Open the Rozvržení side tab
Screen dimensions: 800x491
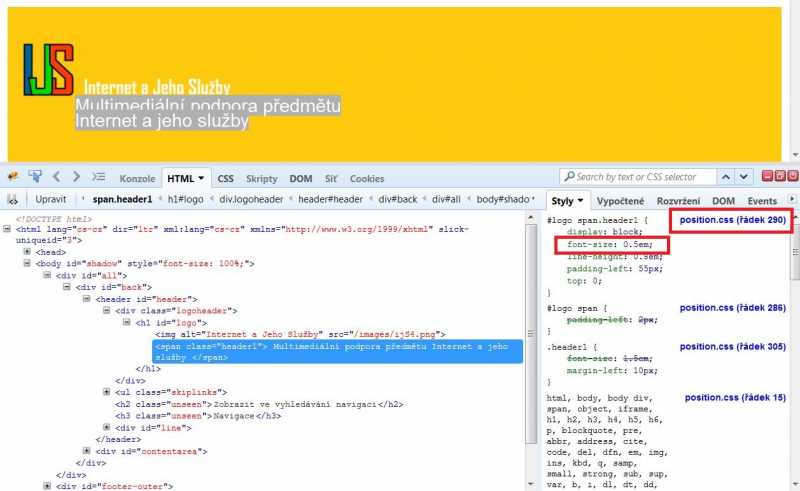point(678,201)
